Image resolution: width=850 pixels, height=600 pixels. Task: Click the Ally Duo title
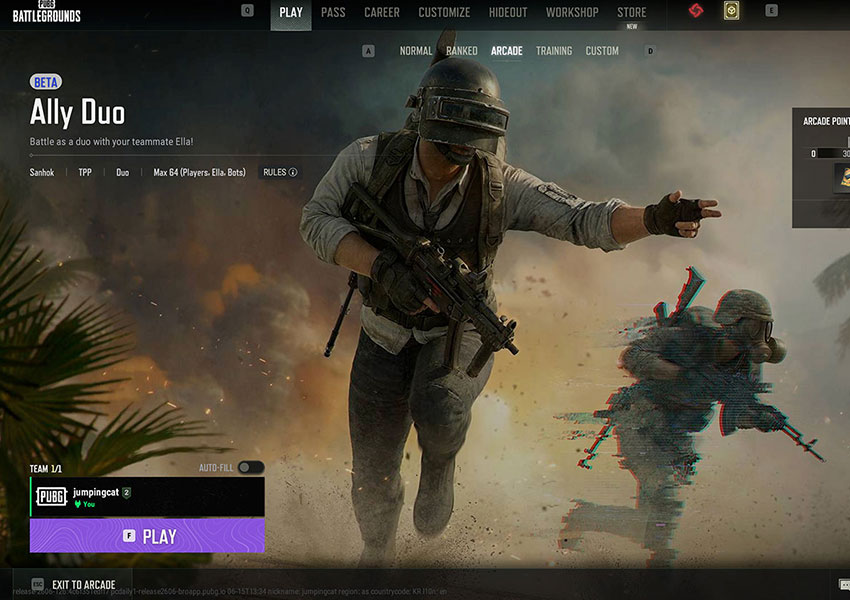tap(77, 113)
